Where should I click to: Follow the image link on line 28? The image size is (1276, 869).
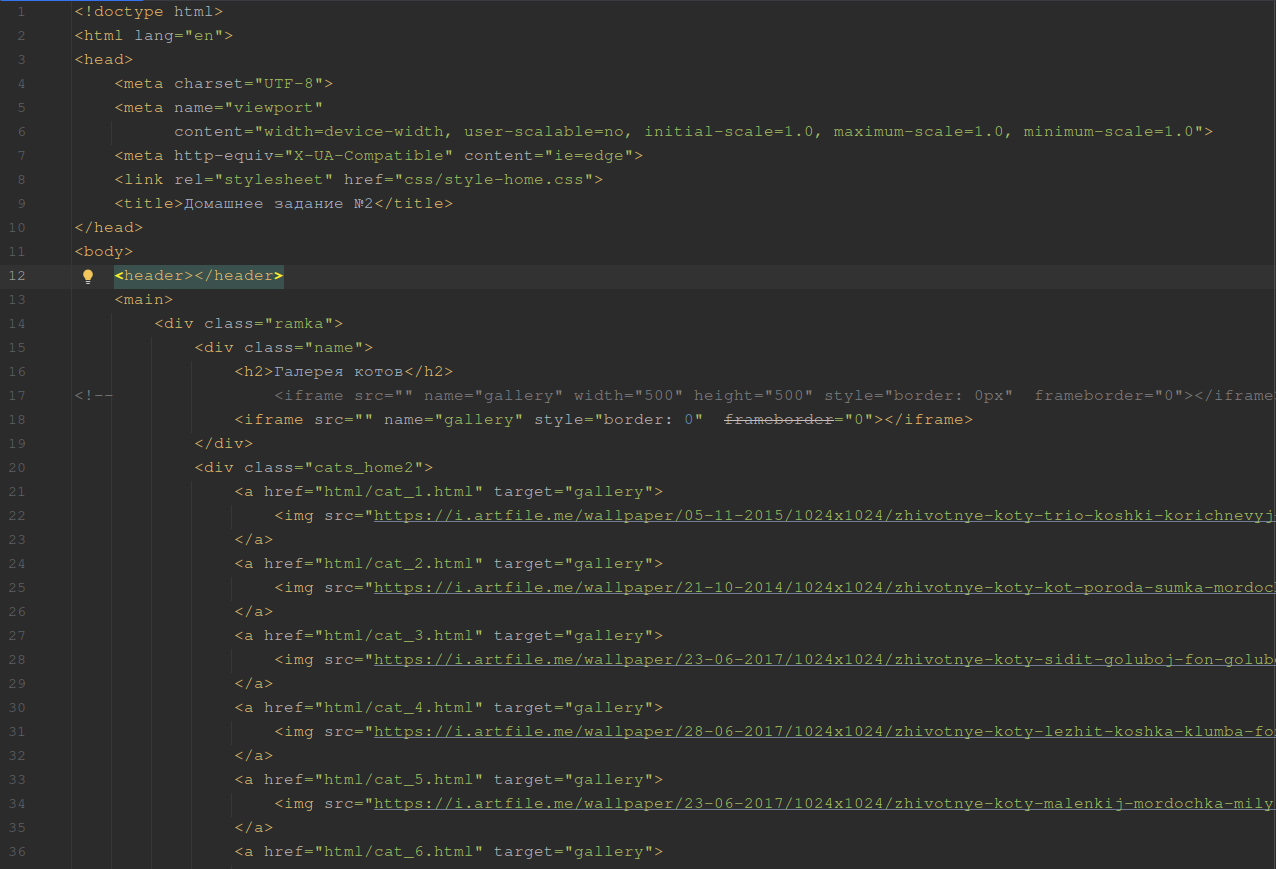[820, 660]
